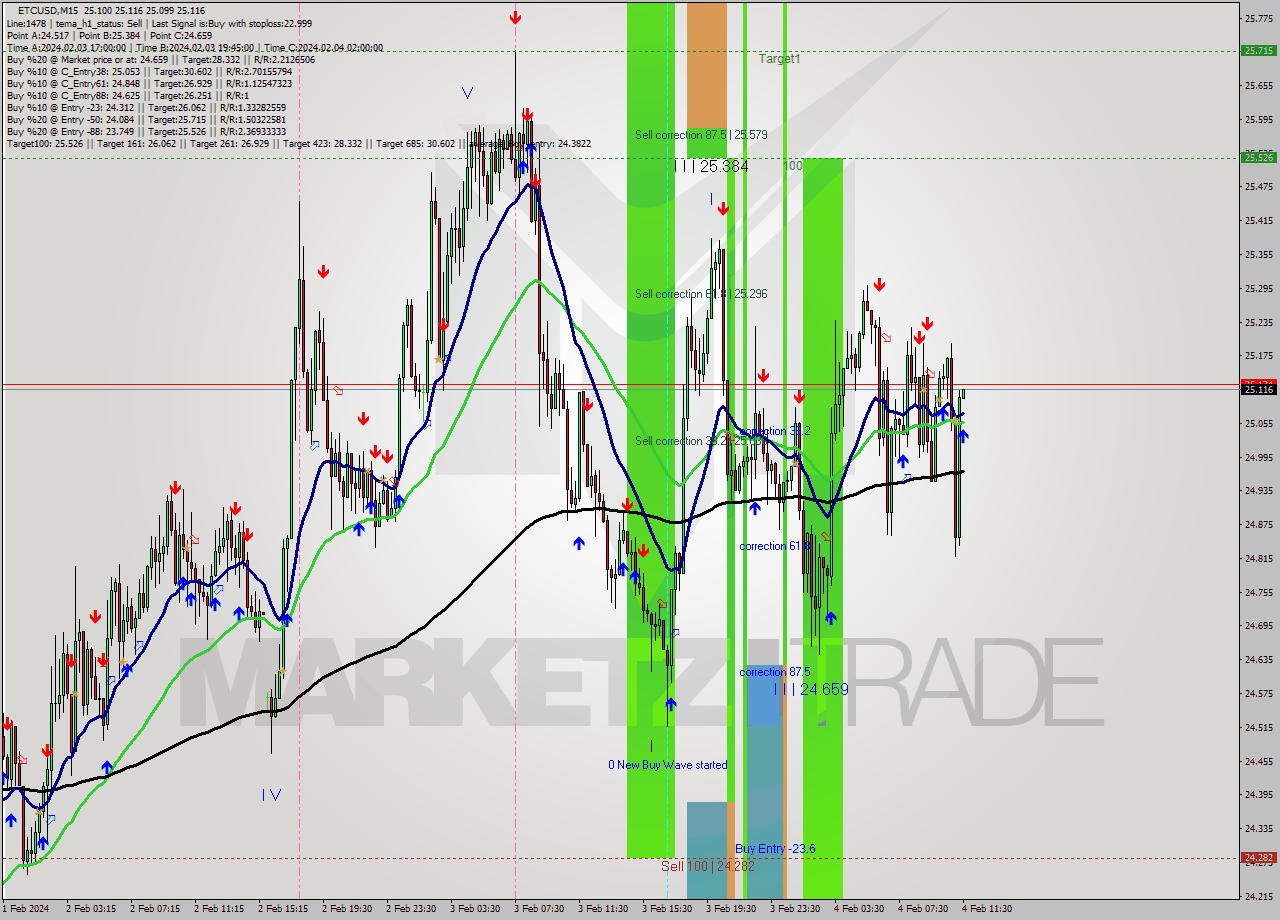Click the green 25.526 price tag
The height and width of the screenshot is (920, 1280).
point(1258,157)
